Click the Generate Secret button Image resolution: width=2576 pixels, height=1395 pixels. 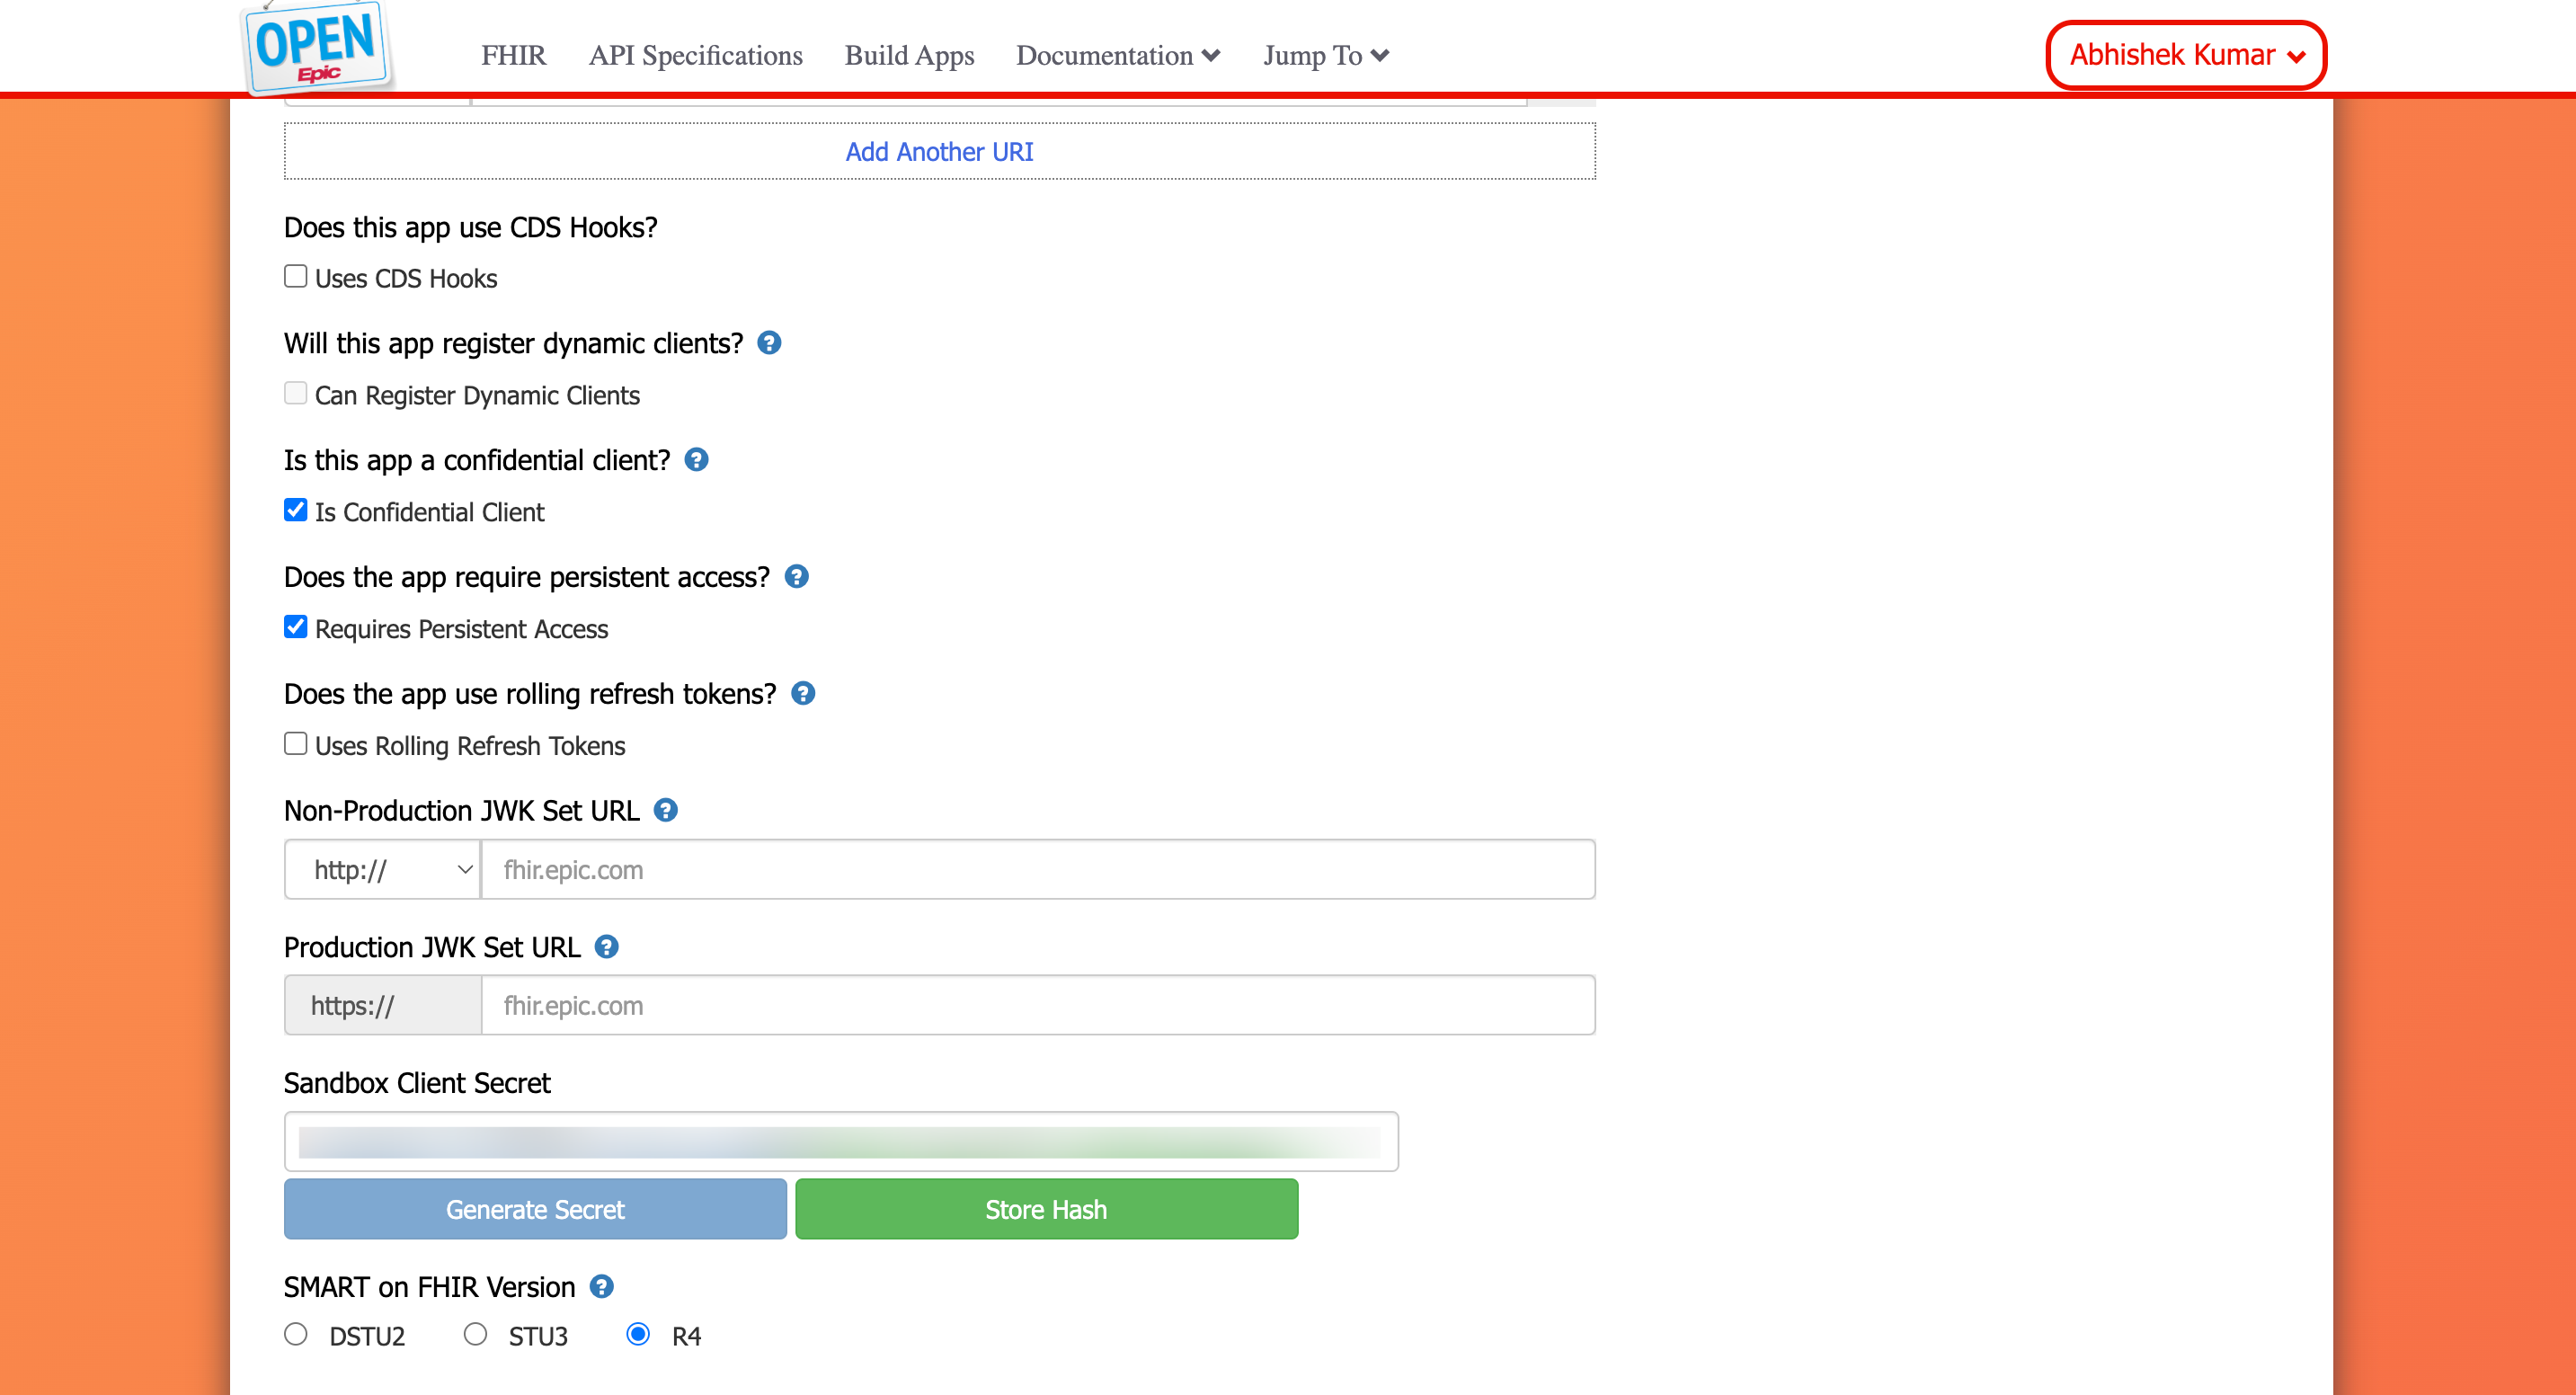pos(535,1209)
